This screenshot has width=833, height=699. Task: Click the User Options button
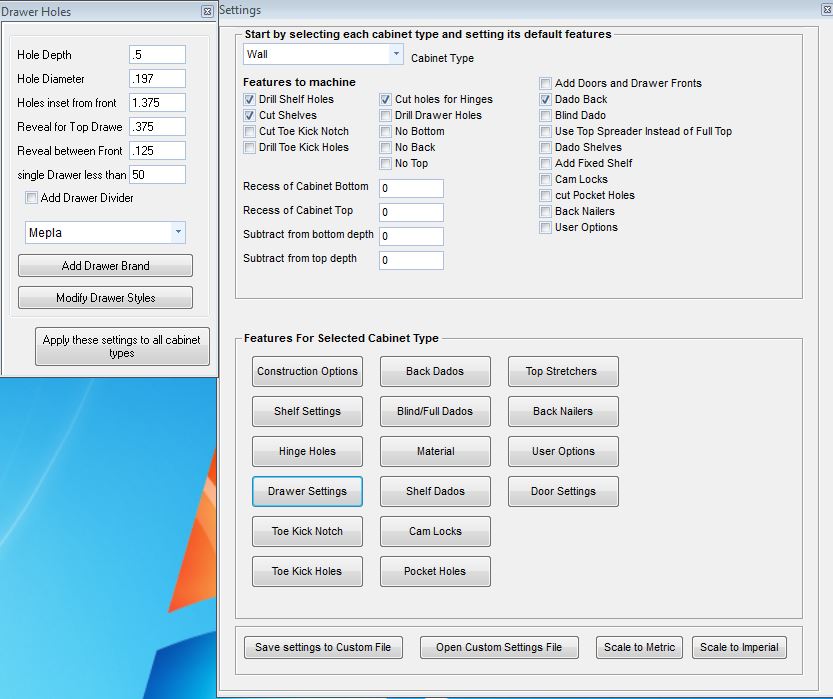pos(563,451)
